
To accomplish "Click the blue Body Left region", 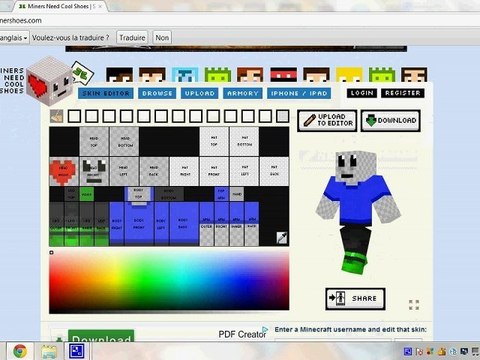I will click(x=162, y=224).
